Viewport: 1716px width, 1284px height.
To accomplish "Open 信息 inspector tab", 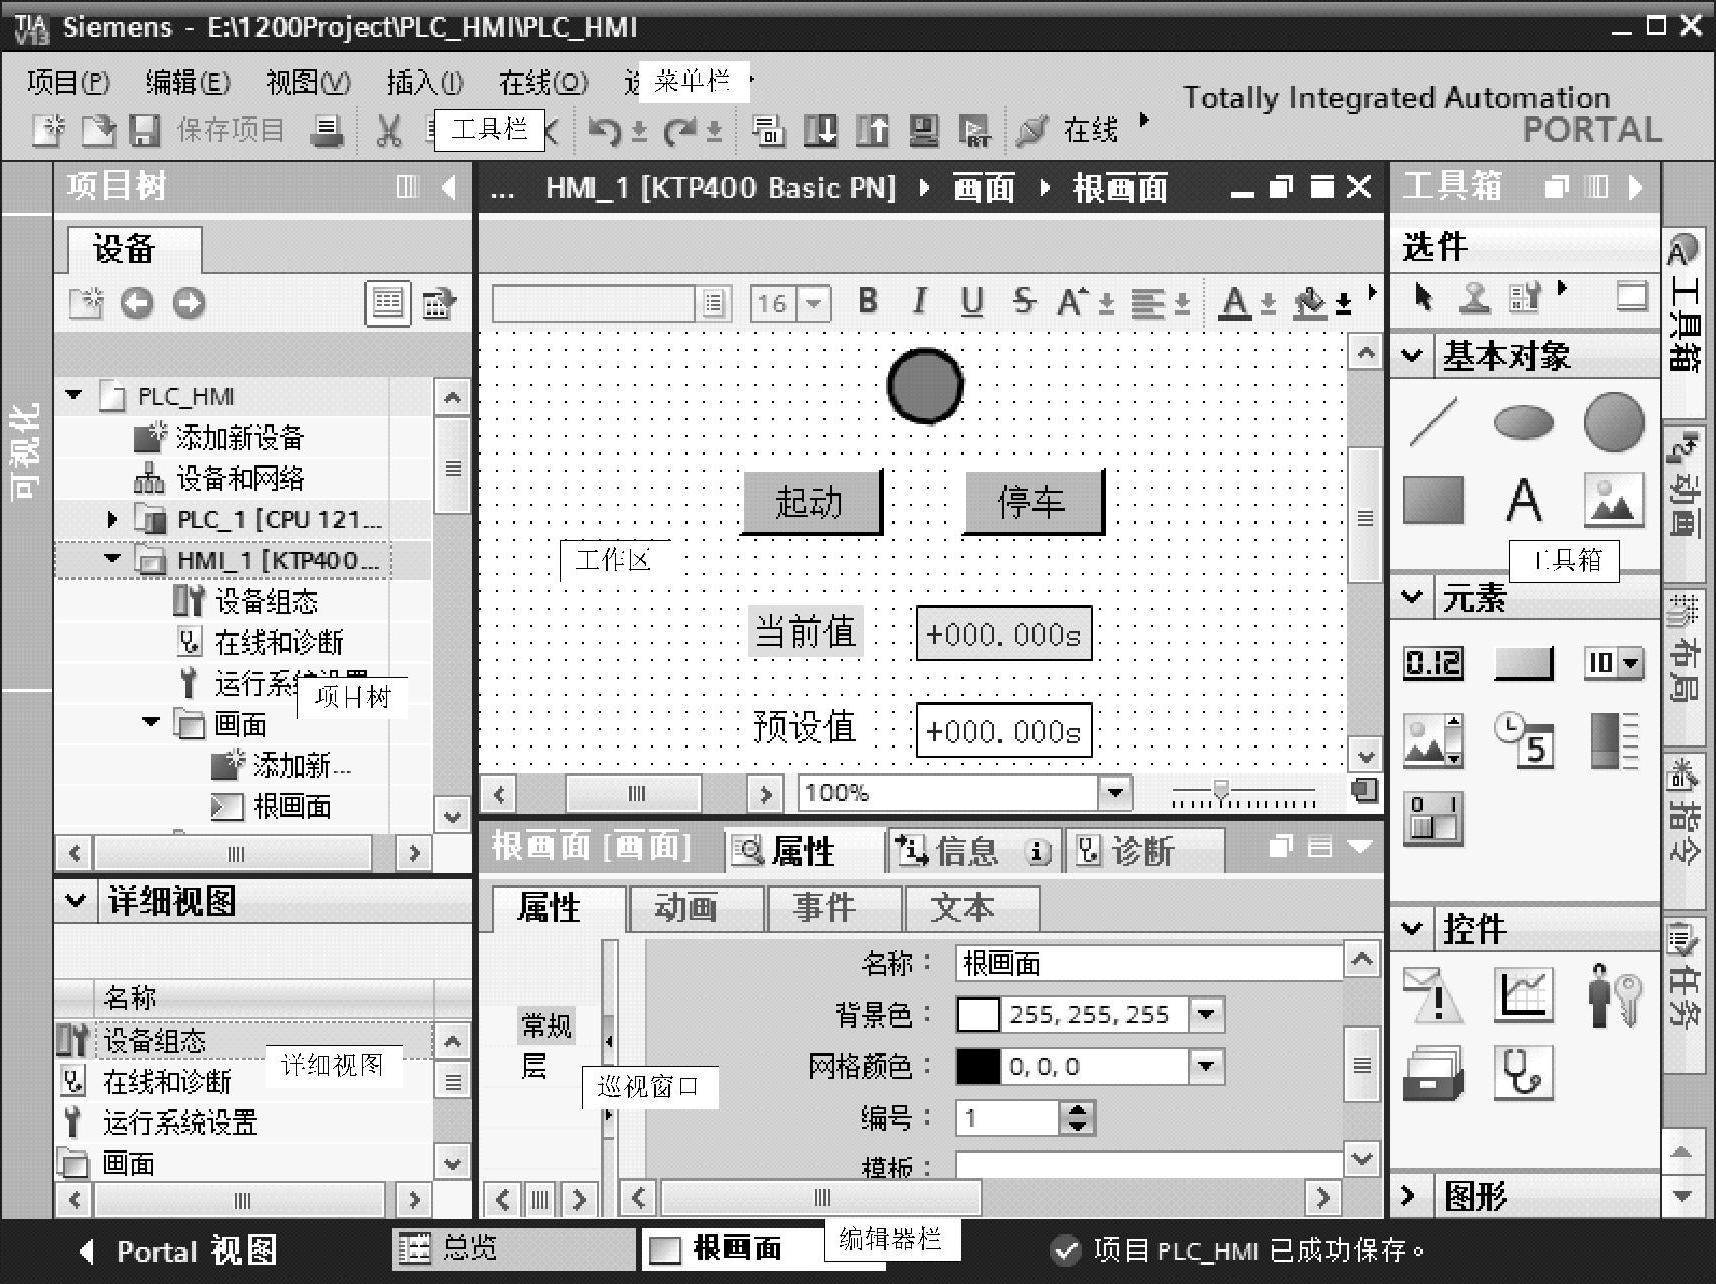I will tap(973, 851).
